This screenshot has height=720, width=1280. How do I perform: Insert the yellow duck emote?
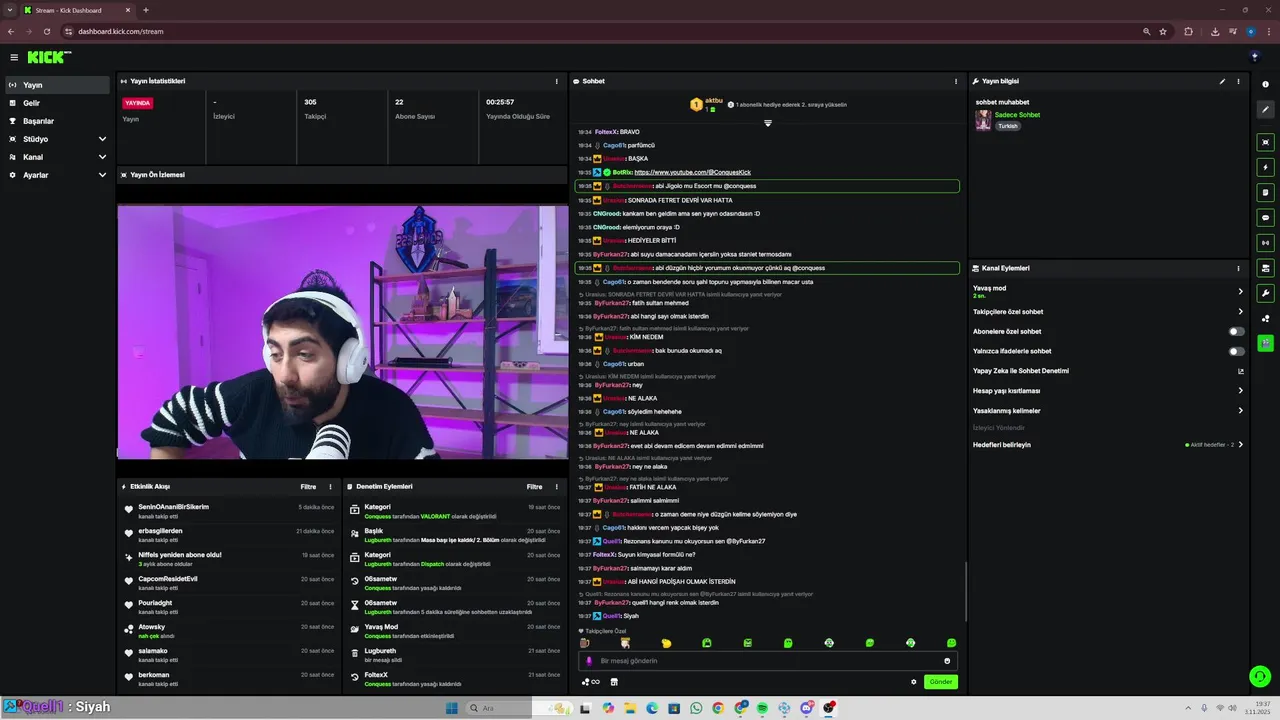coord(666,643)
